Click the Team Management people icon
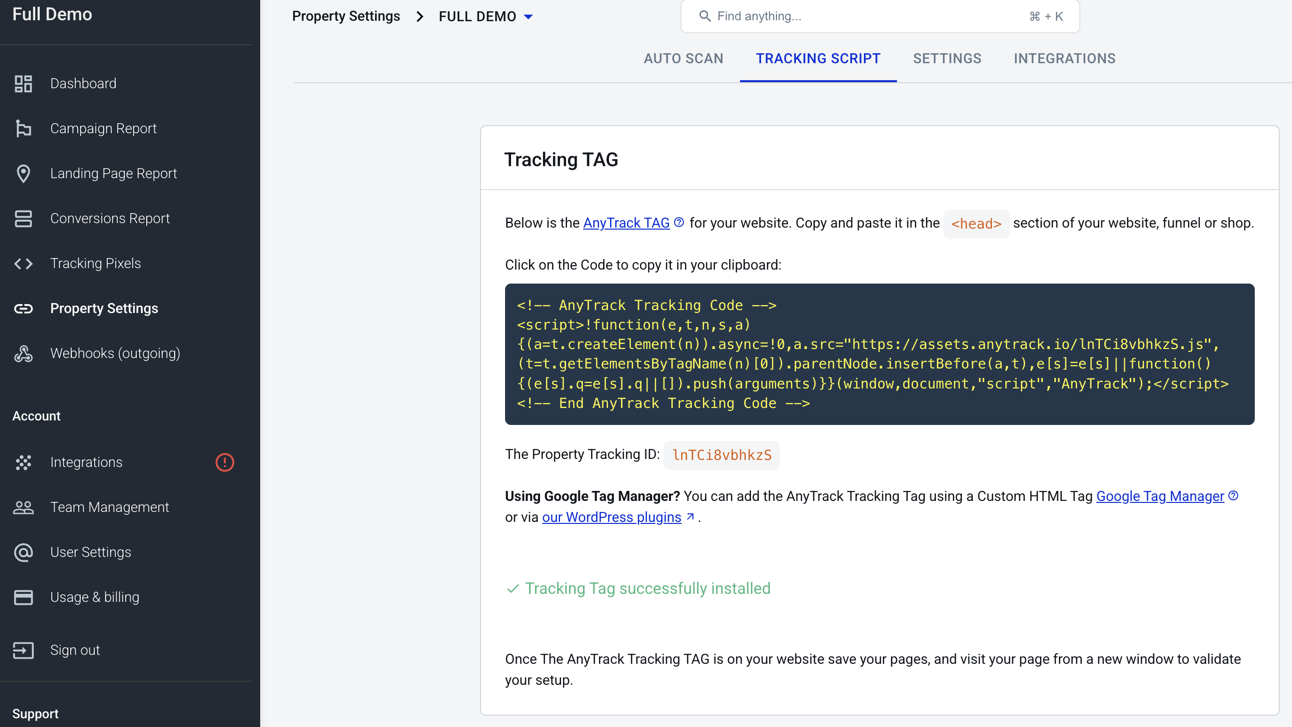 pyautogui.click(x=23, y=508)
